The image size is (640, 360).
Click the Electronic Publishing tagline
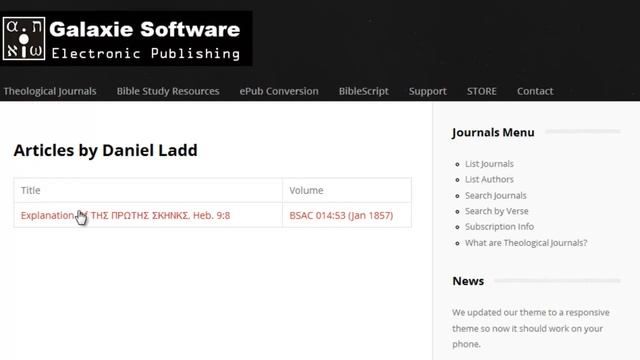146,53
